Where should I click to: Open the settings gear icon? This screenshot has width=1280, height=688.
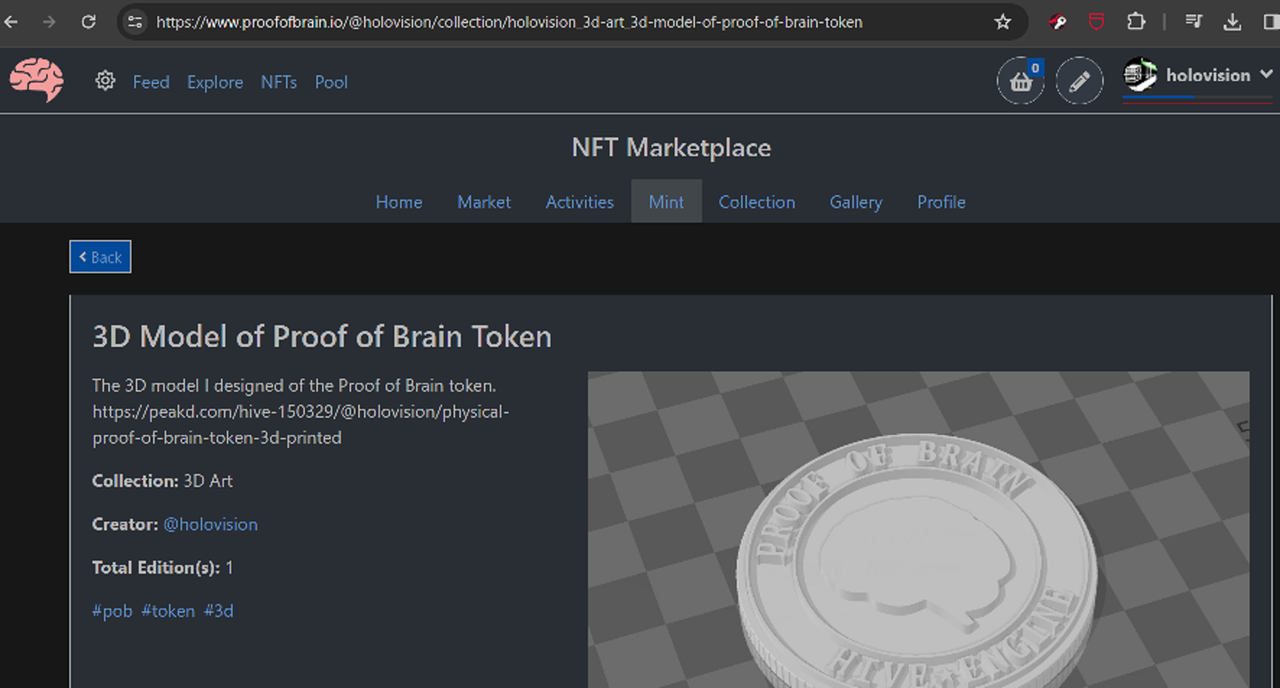(x=105, y=81)
